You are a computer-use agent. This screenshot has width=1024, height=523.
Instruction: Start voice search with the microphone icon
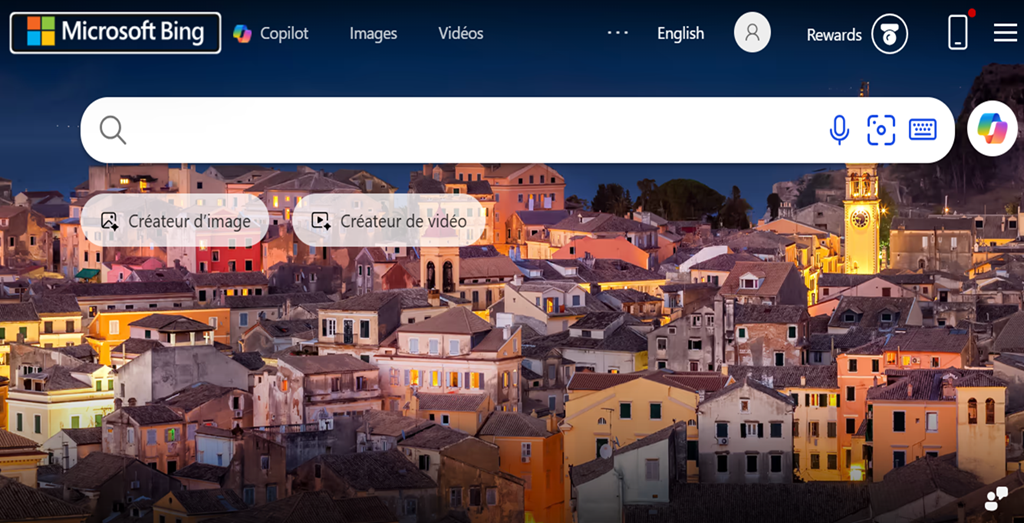click(x=839, y=130)
